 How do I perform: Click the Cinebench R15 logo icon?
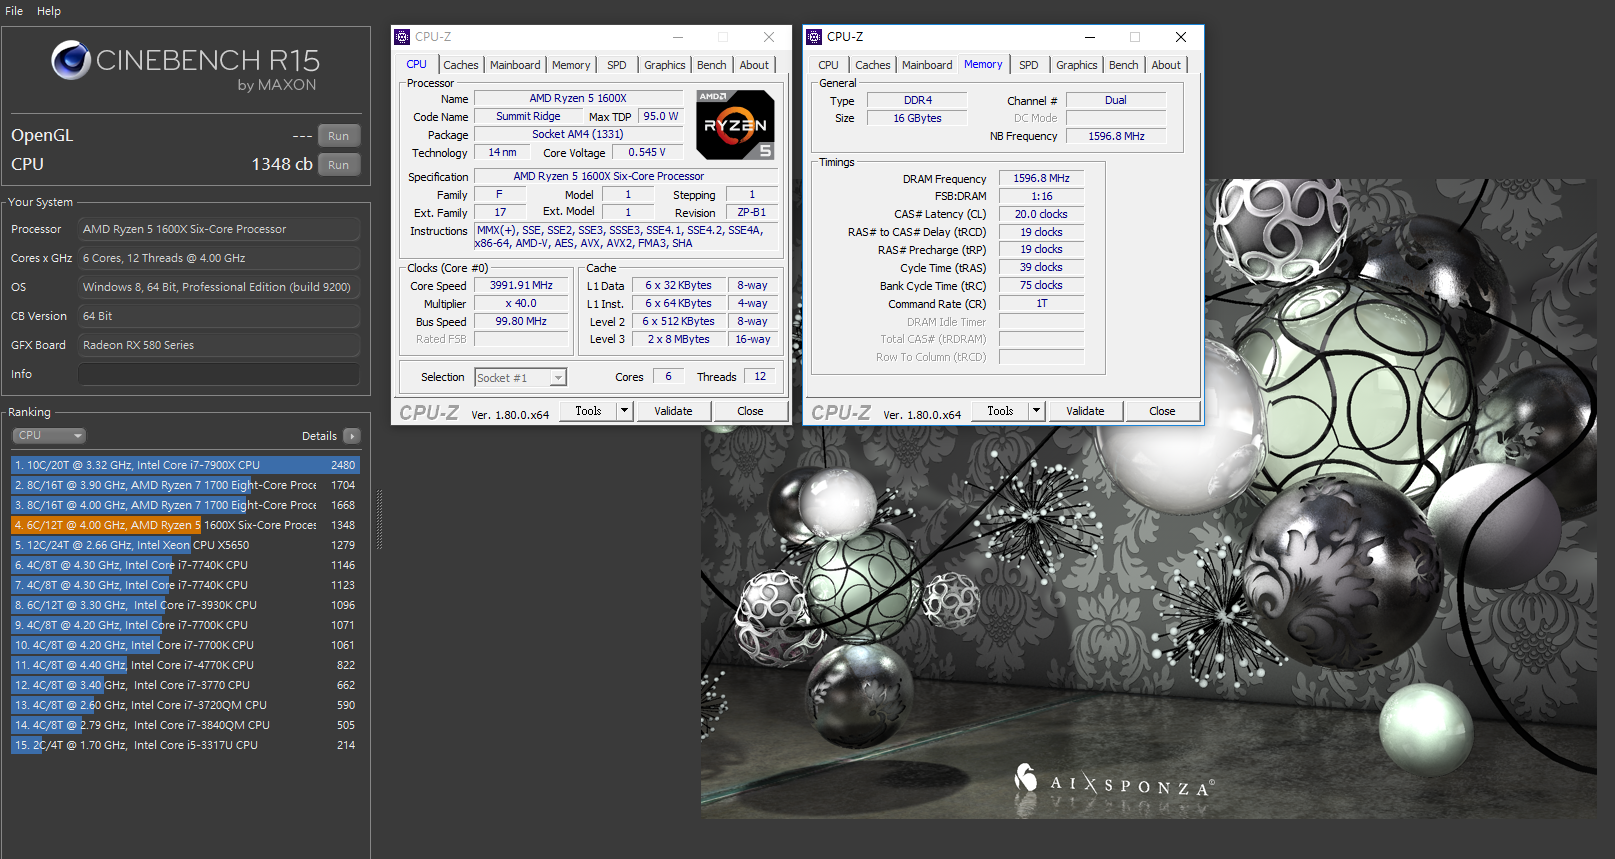click(71, 60)
